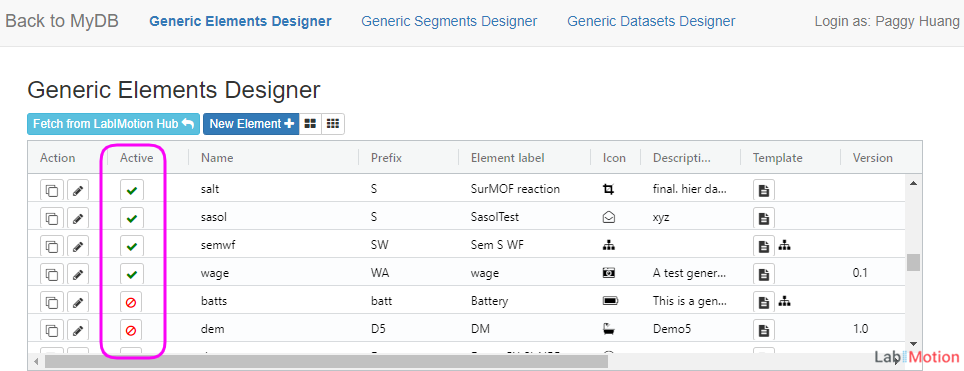Edit the semwf element with pencil icon
Screen dimensions: 964x371
[x=77, y=246]
